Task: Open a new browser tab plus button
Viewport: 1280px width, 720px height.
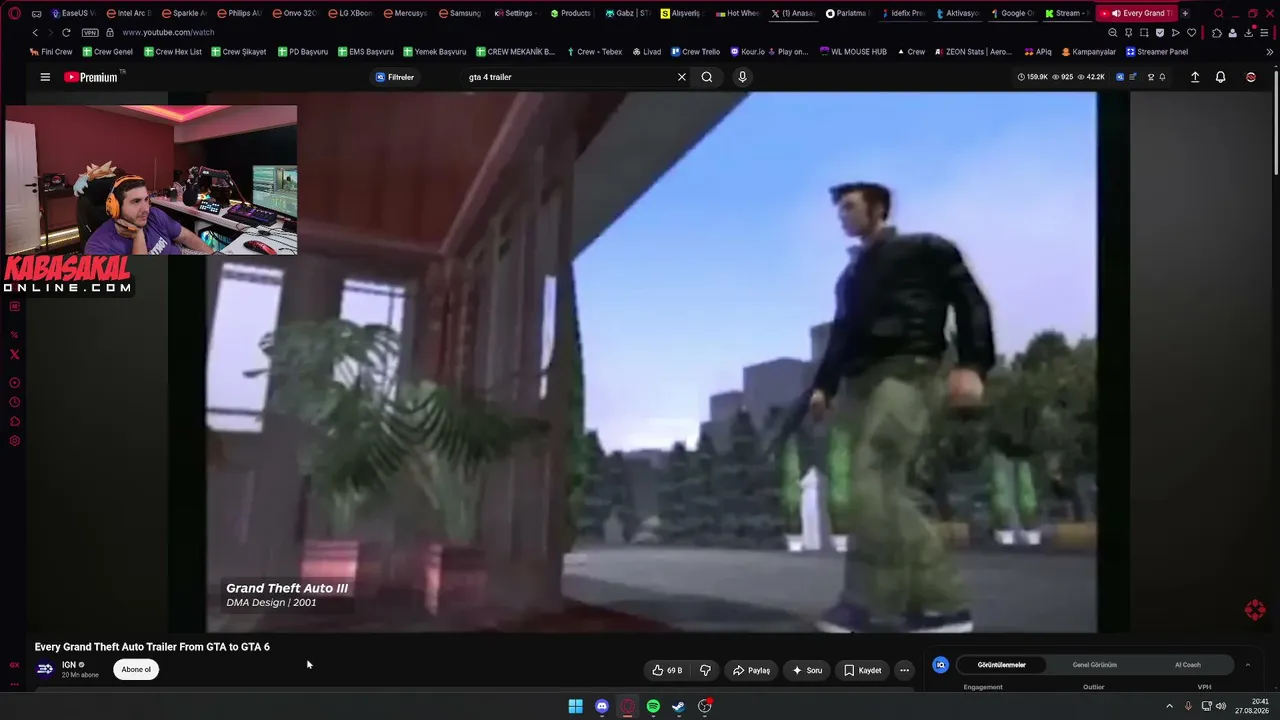Action: coord(1185,13)
